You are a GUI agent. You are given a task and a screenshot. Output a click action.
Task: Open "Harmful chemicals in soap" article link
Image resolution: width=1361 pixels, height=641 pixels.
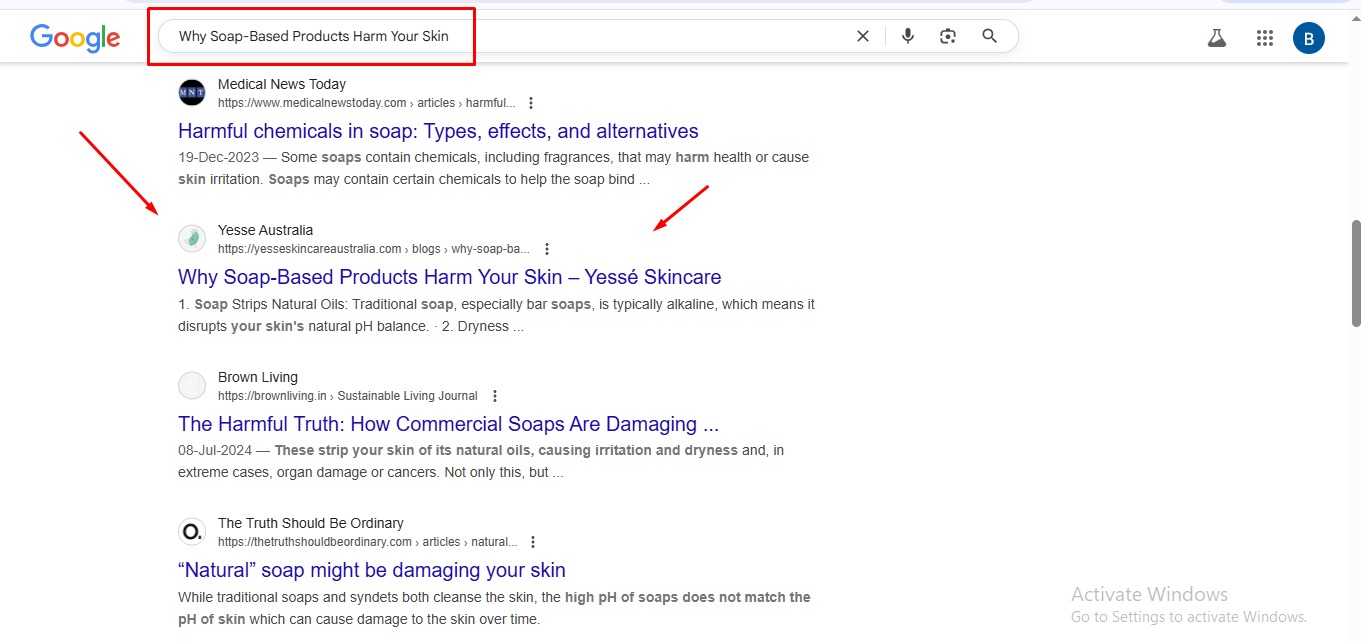tap(438, 131)
